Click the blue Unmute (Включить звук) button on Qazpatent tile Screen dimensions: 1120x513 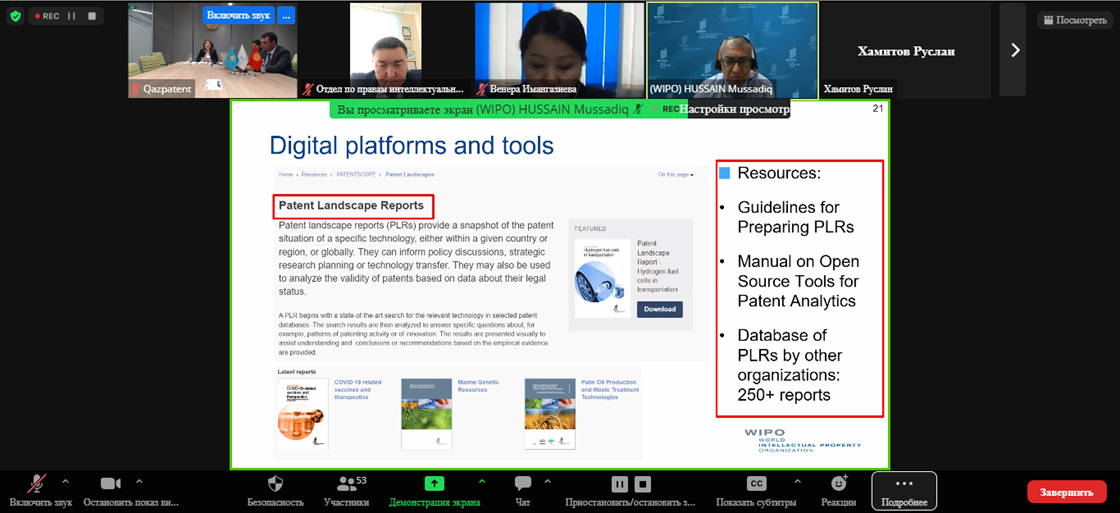237,15
